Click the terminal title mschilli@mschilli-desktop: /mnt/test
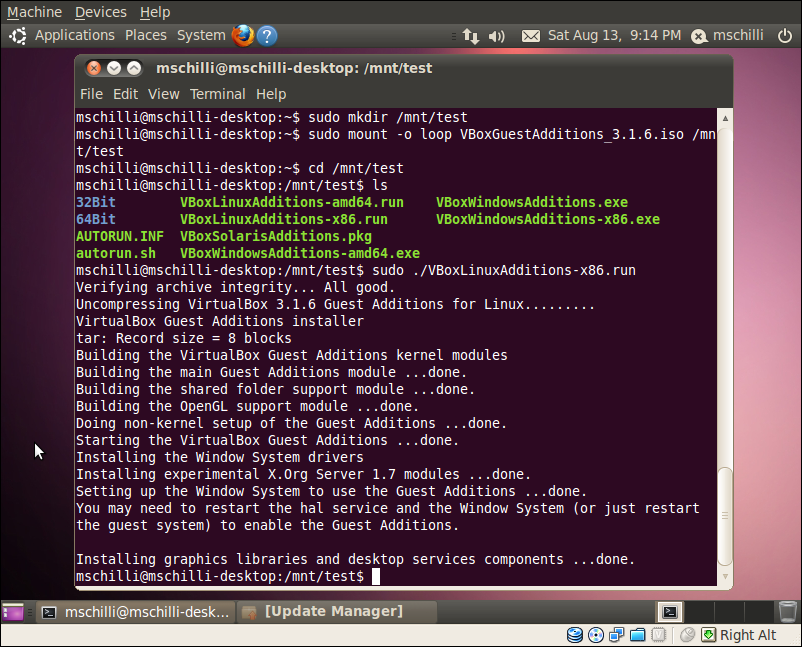 click(x=294, y=68)
